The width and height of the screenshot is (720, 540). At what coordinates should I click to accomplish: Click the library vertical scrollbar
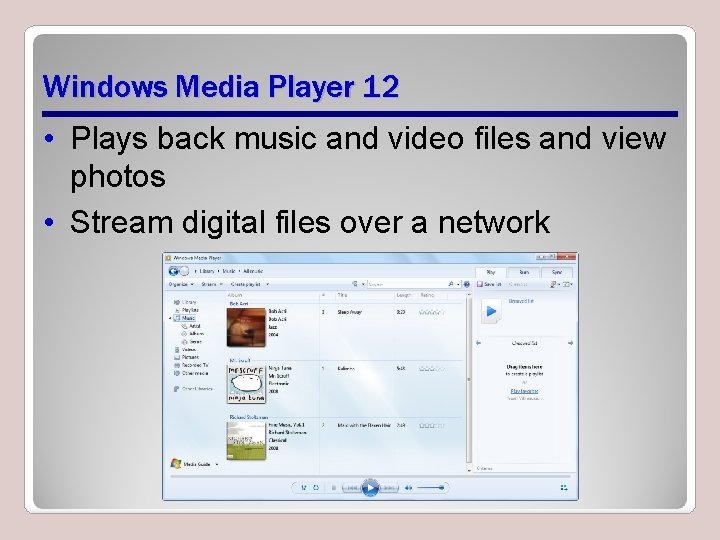469,382
